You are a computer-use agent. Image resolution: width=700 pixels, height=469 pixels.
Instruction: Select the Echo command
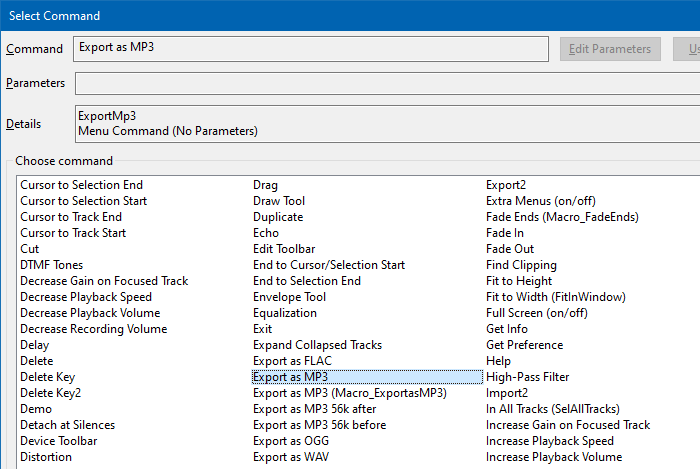pyautogui.click(x=266, y=233)
